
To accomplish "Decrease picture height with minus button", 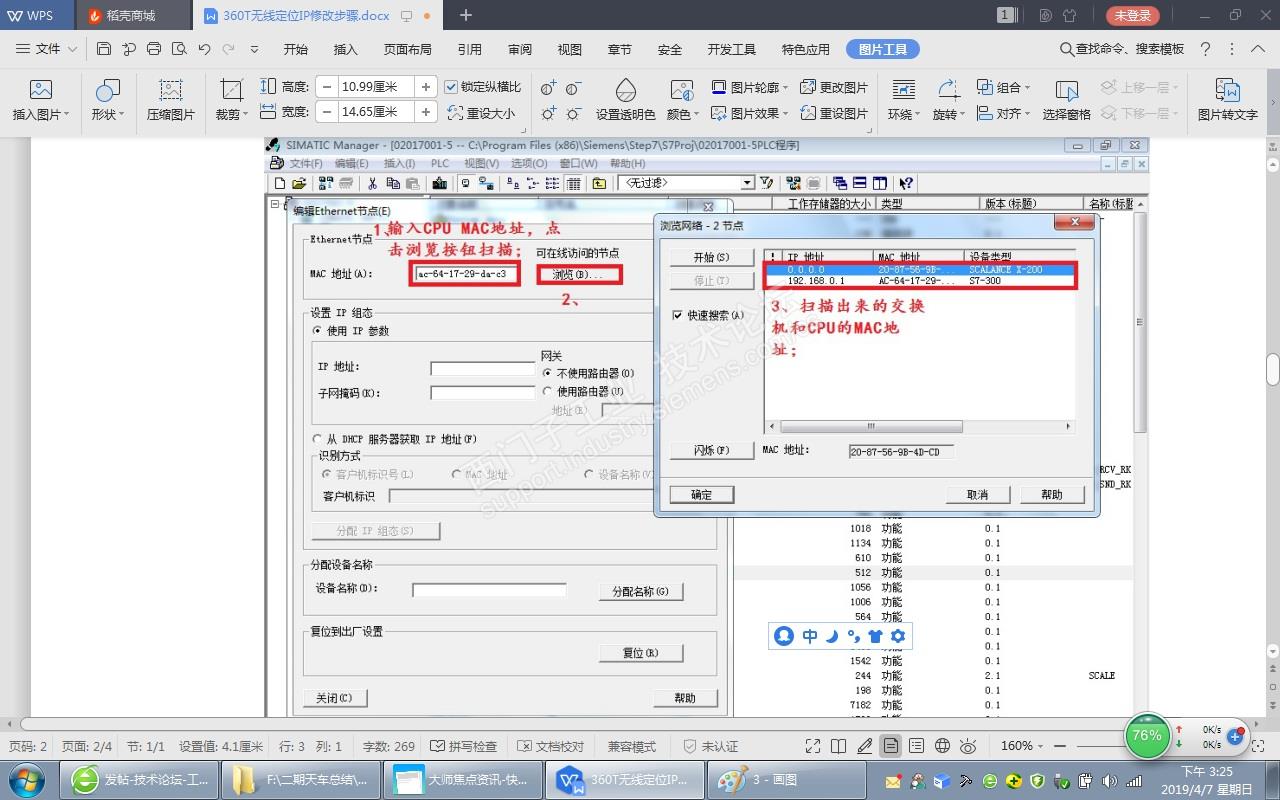I will [325, 87].
